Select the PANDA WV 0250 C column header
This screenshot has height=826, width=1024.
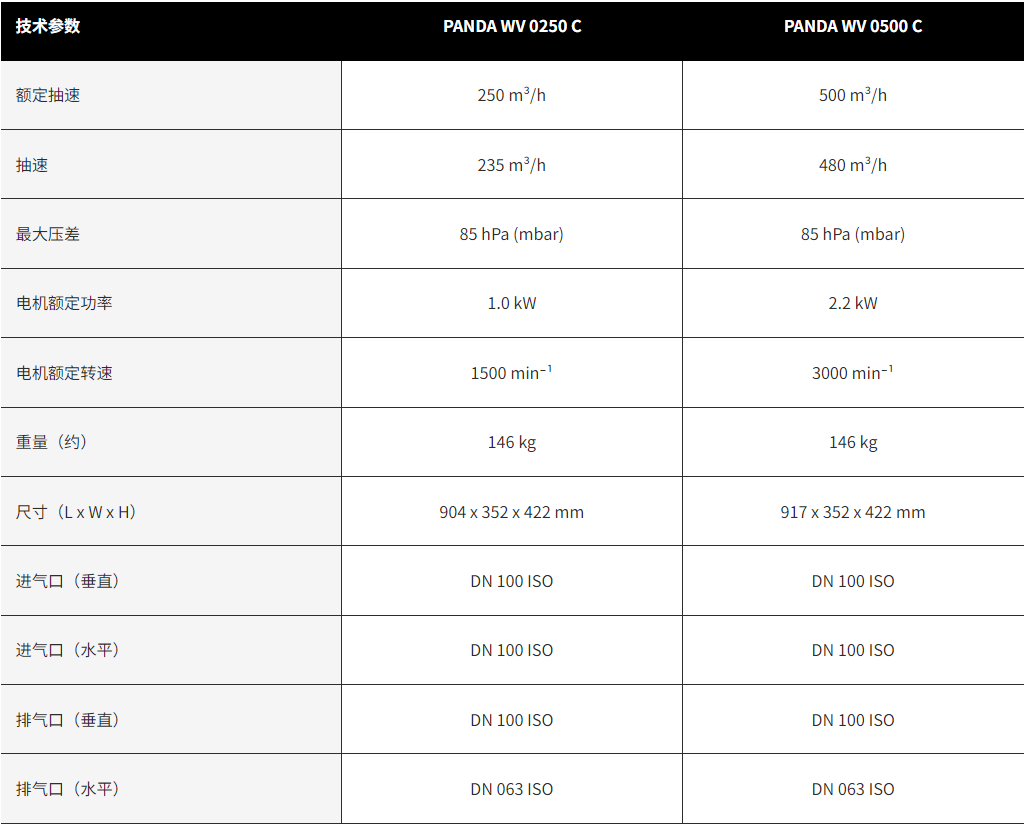pos(512,27)
